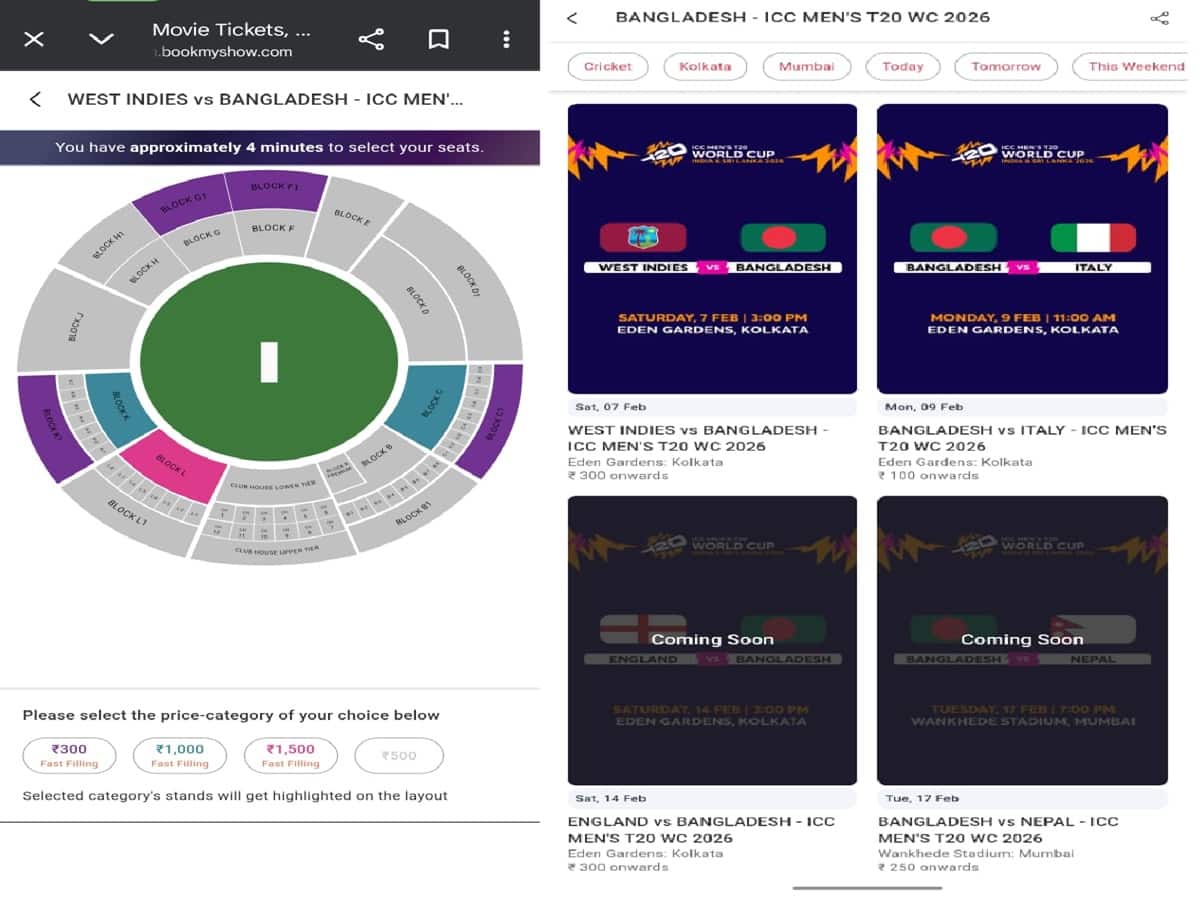Go back from the seat selection page
This screenshot has height=900, width=1200.
click(36, 99)
